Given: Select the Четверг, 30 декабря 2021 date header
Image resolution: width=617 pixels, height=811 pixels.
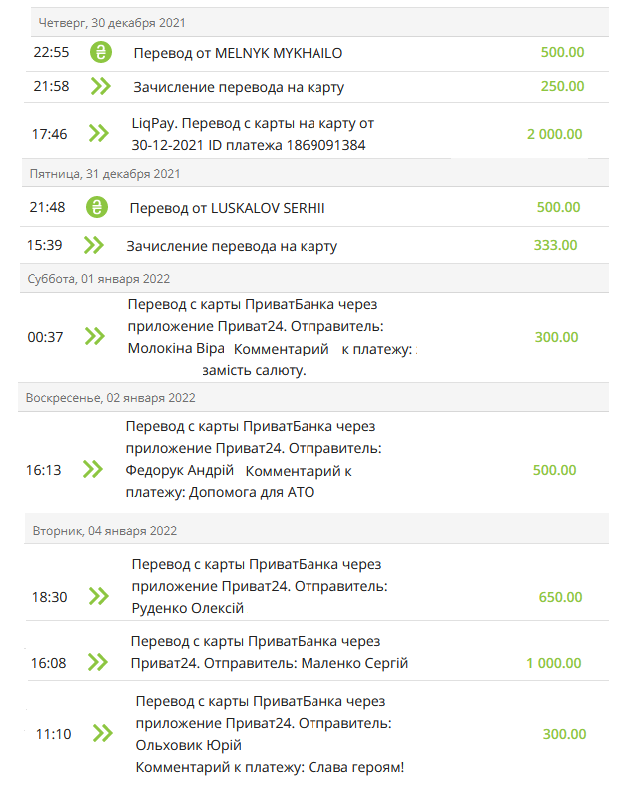Looking at the screenshot, I should (x=320, y=23).
